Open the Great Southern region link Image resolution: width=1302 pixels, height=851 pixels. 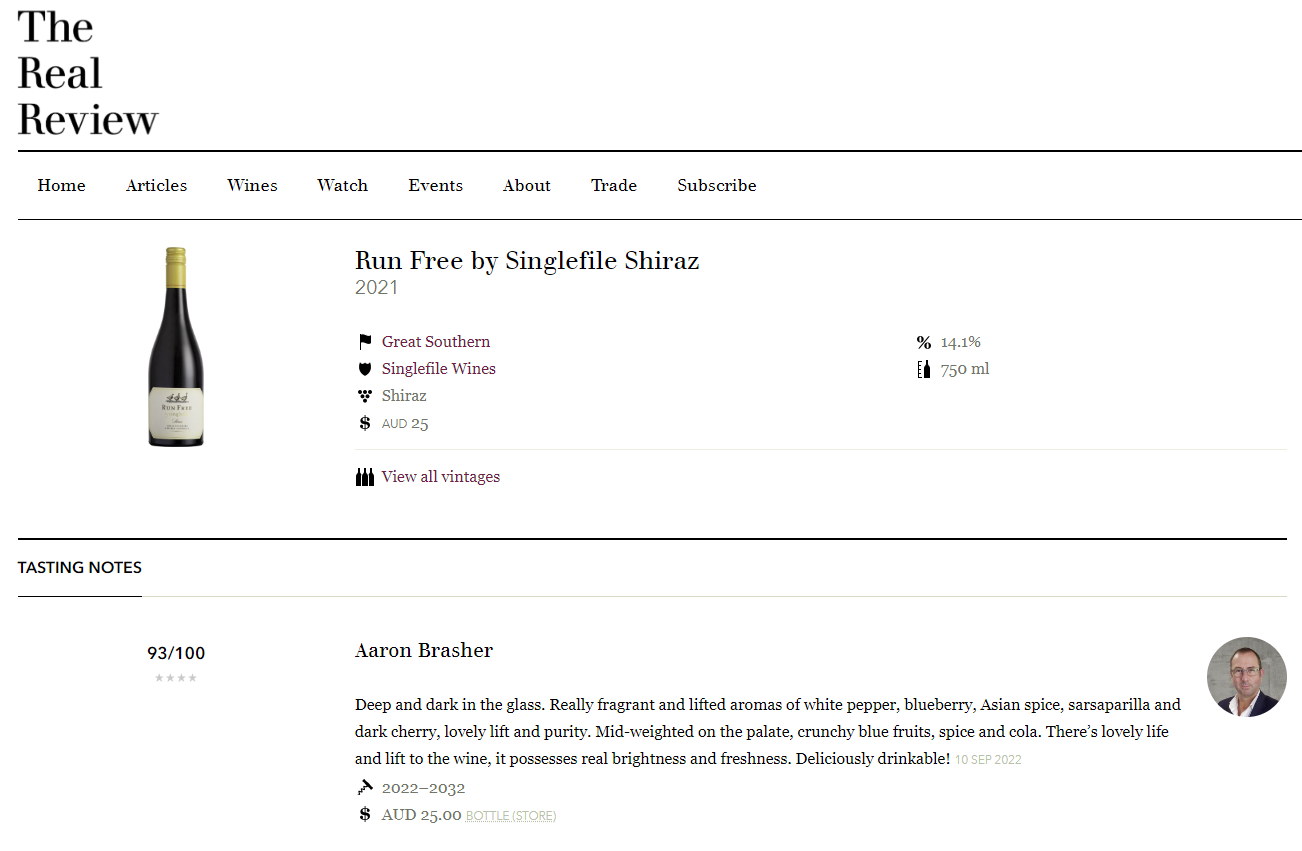436,342
